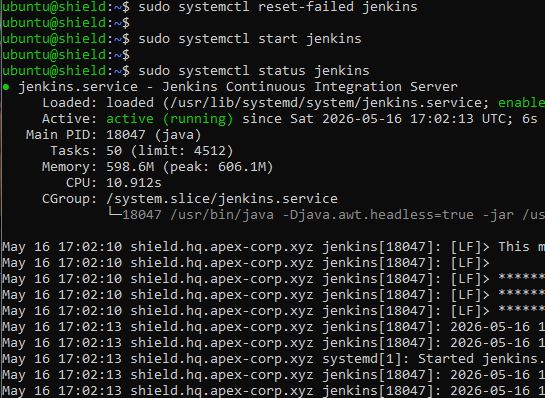Click the green 'enable' text on the Loaded line
The image size is (545, 398).
[x=521, y=103]
